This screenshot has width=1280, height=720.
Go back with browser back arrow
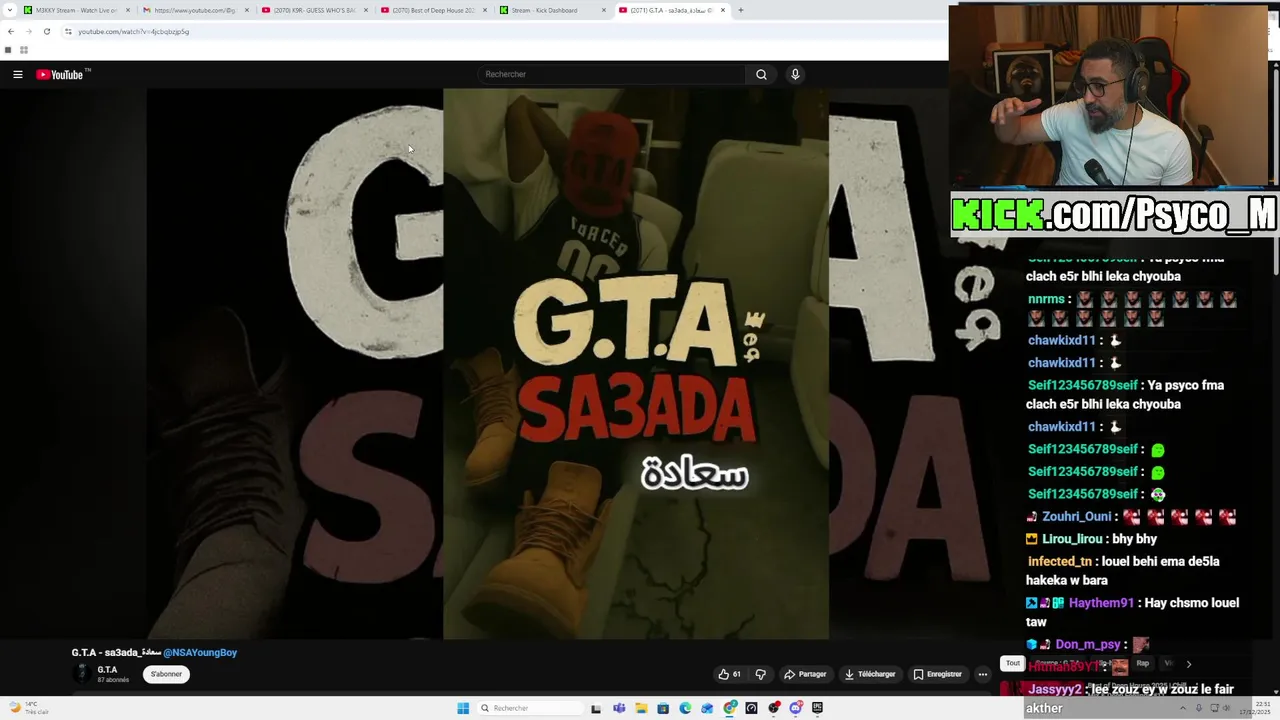[x=11, y=31]
